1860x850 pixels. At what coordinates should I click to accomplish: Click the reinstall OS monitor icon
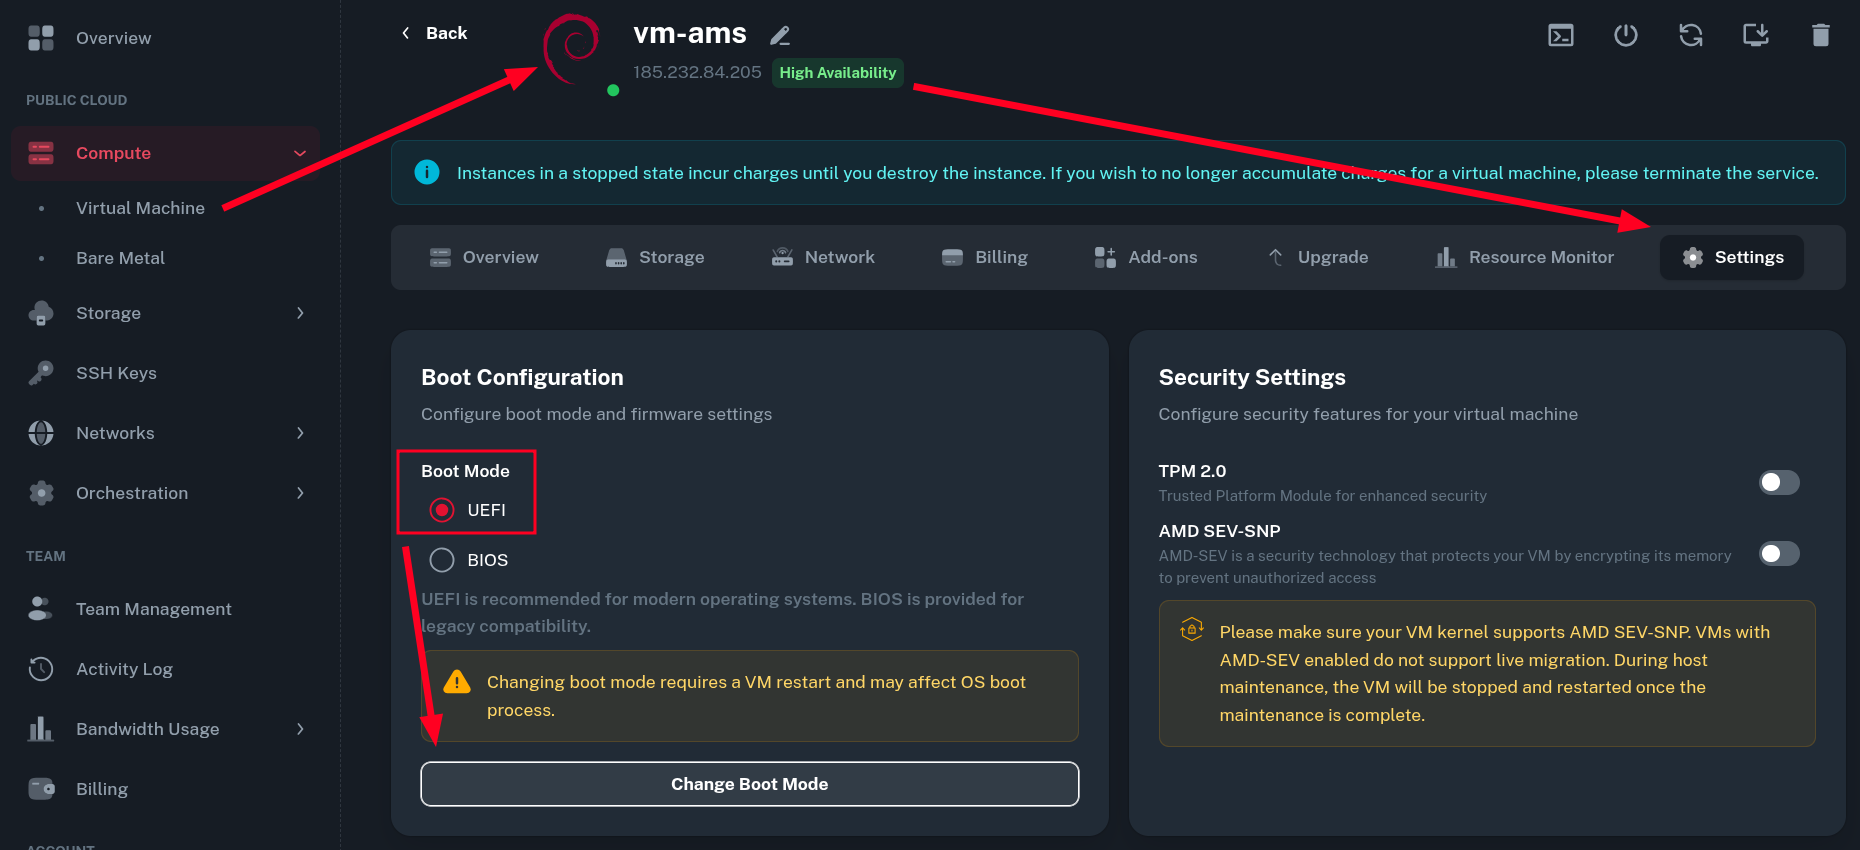[1755, 36]
